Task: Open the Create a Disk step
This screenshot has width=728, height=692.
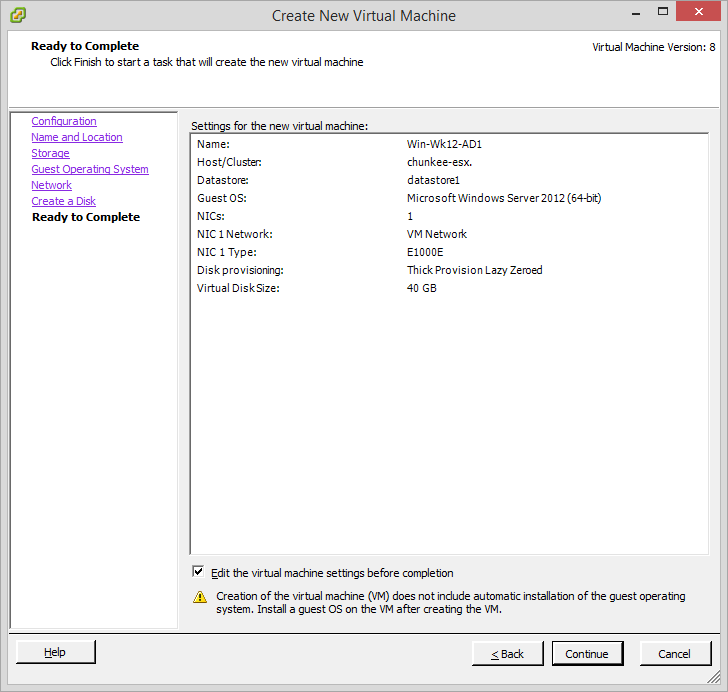Action: [64, 201]
